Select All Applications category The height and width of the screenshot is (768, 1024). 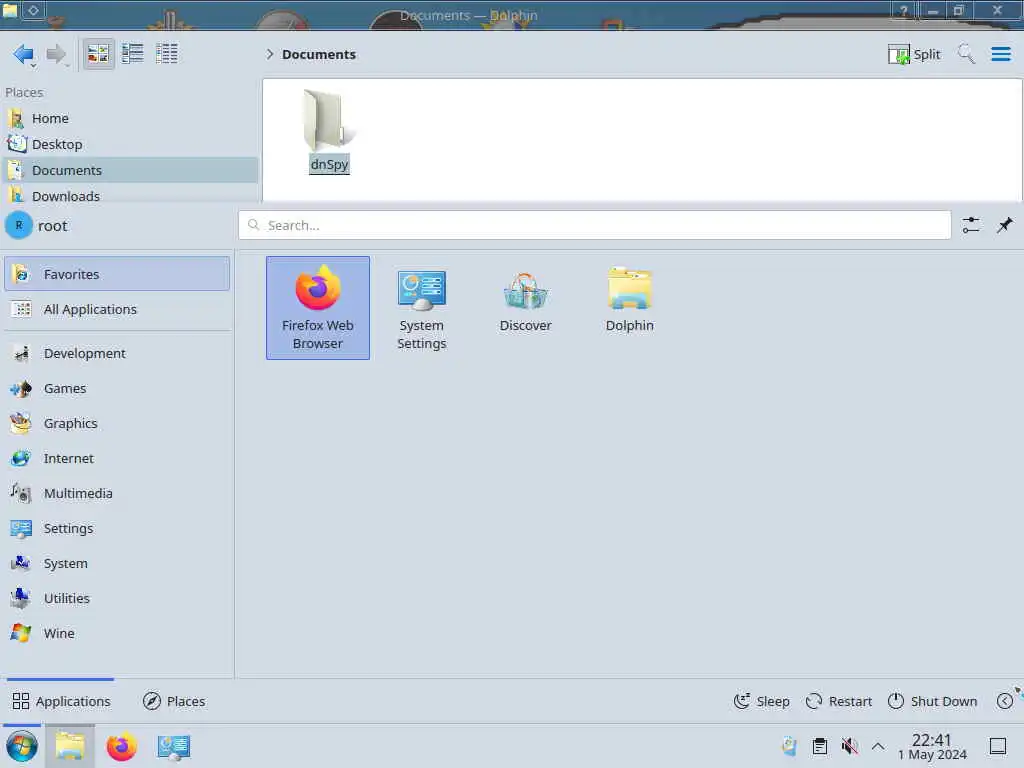(118, 310)
